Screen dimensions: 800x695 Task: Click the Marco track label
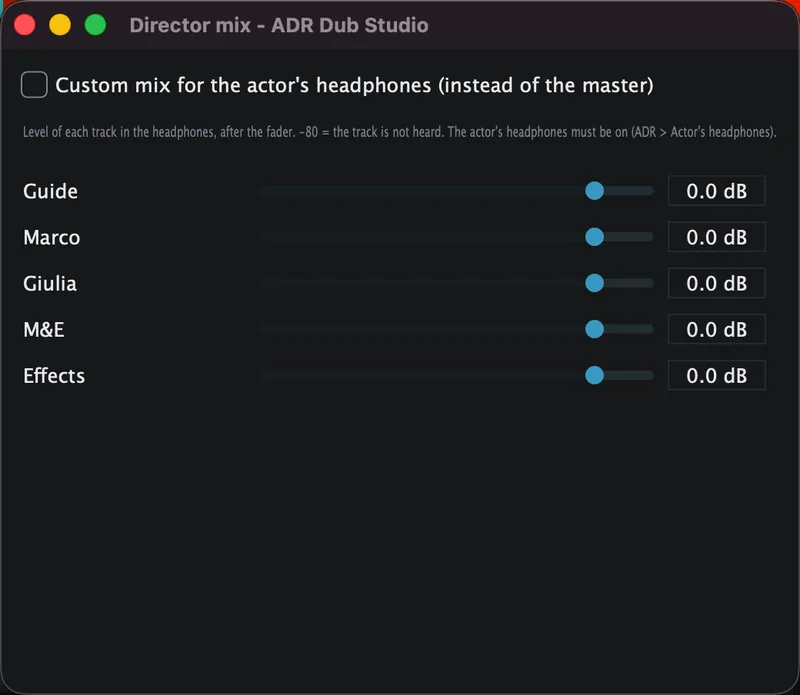click(52, 237)
